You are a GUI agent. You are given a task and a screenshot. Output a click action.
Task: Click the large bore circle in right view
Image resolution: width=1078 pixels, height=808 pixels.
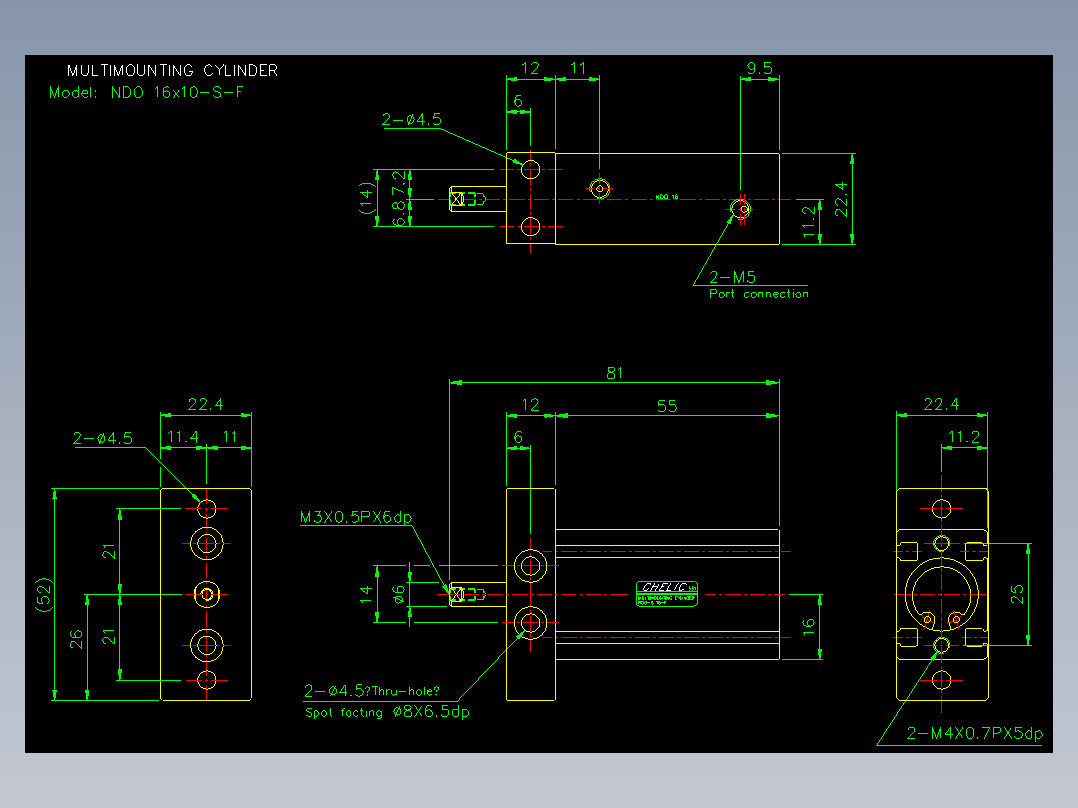tap(941, 594)
